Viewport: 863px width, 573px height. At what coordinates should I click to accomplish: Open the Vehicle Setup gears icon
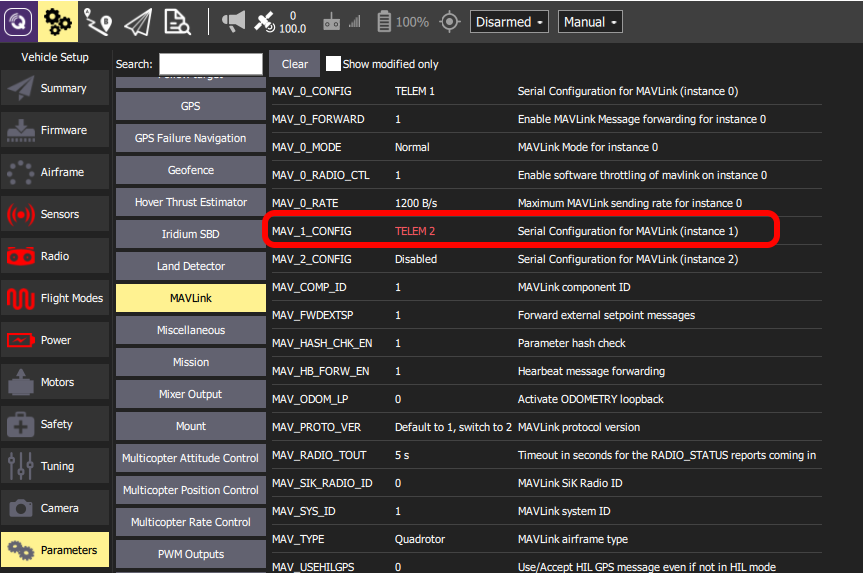pyautogui.click(x=58, y=21)
